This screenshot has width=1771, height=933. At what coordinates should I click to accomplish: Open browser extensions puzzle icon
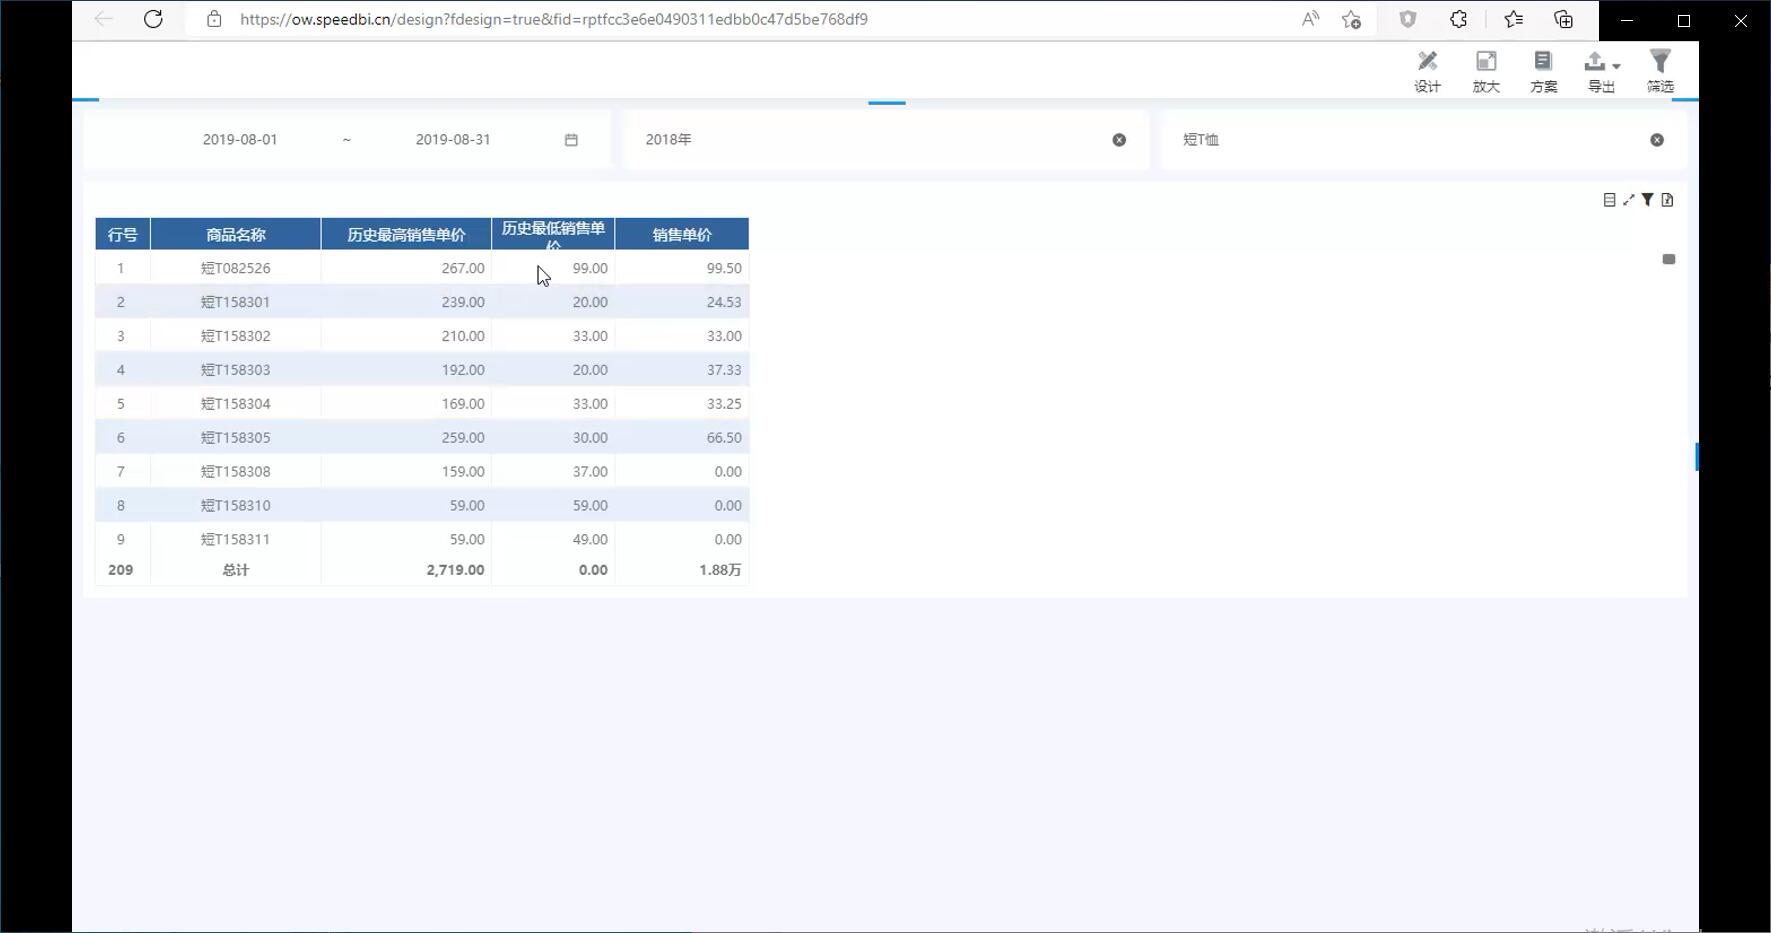1459,19
